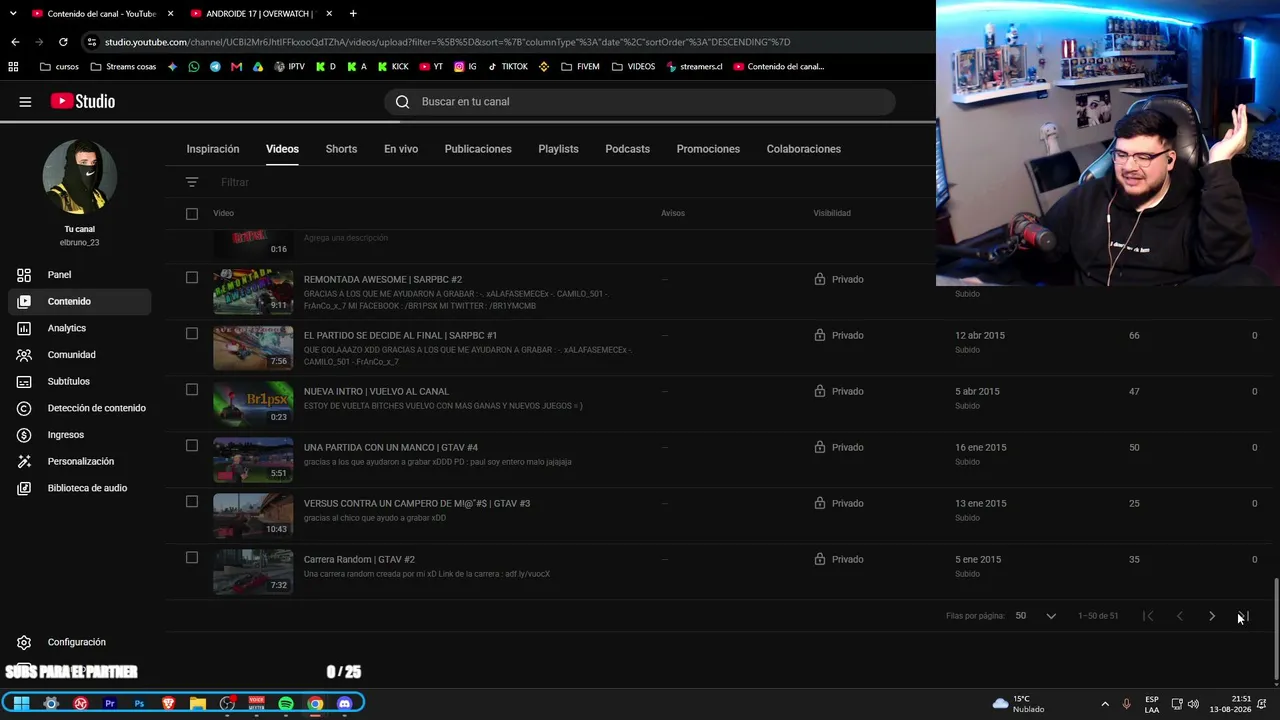1280x720 pixels.
Task: Switch to the Shorts tab
Action: point(341,149)
